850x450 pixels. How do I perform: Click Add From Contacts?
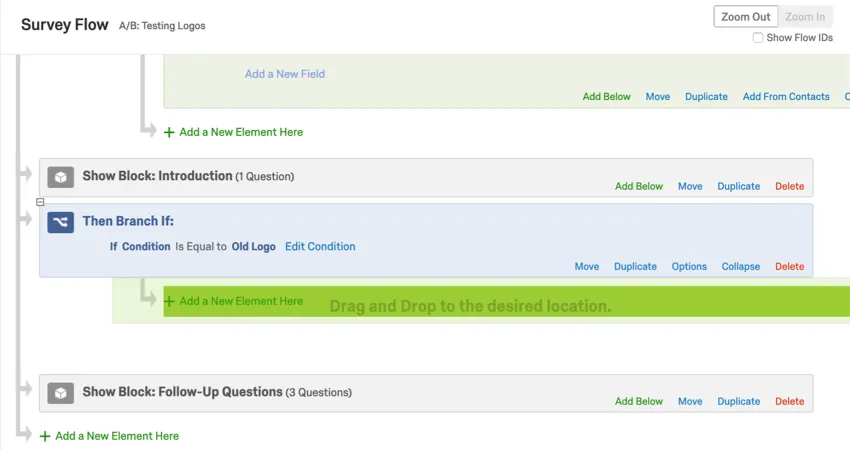tap(786, 97)
